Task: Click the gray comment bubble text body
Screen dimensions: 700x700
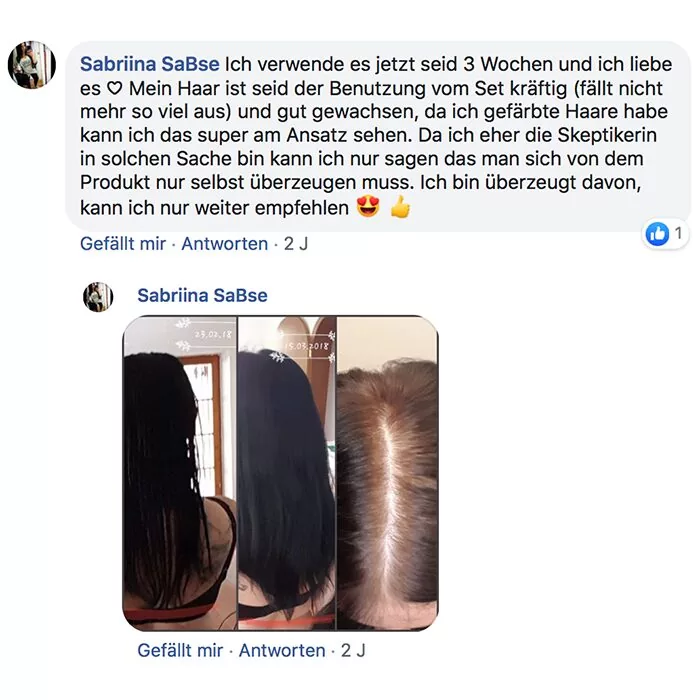Action: coord(378,136)
